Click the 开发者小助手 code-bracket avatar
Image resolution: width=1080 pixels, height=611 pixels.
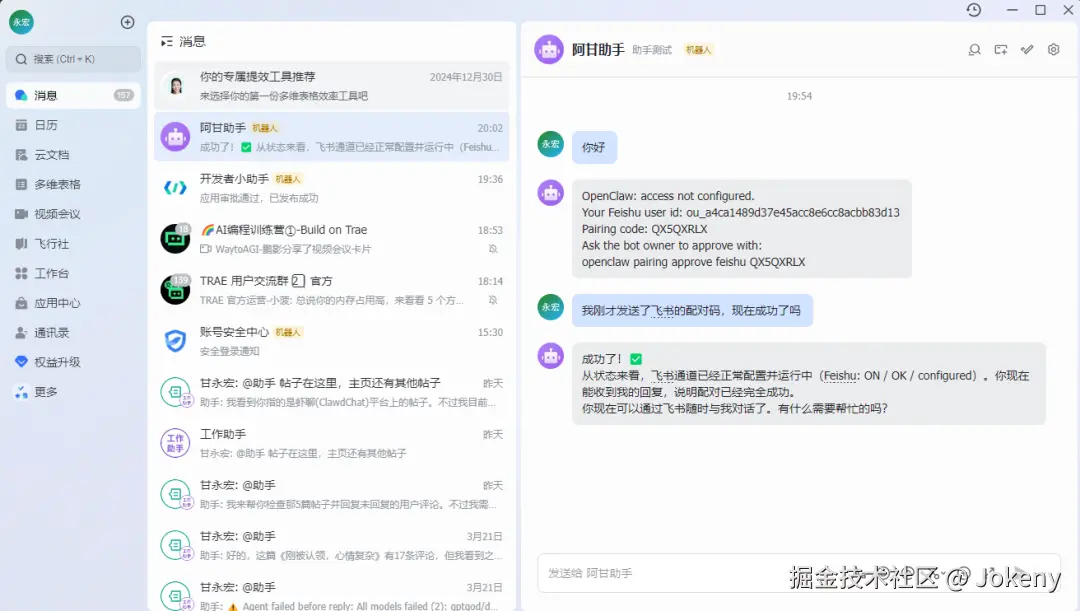175,187
